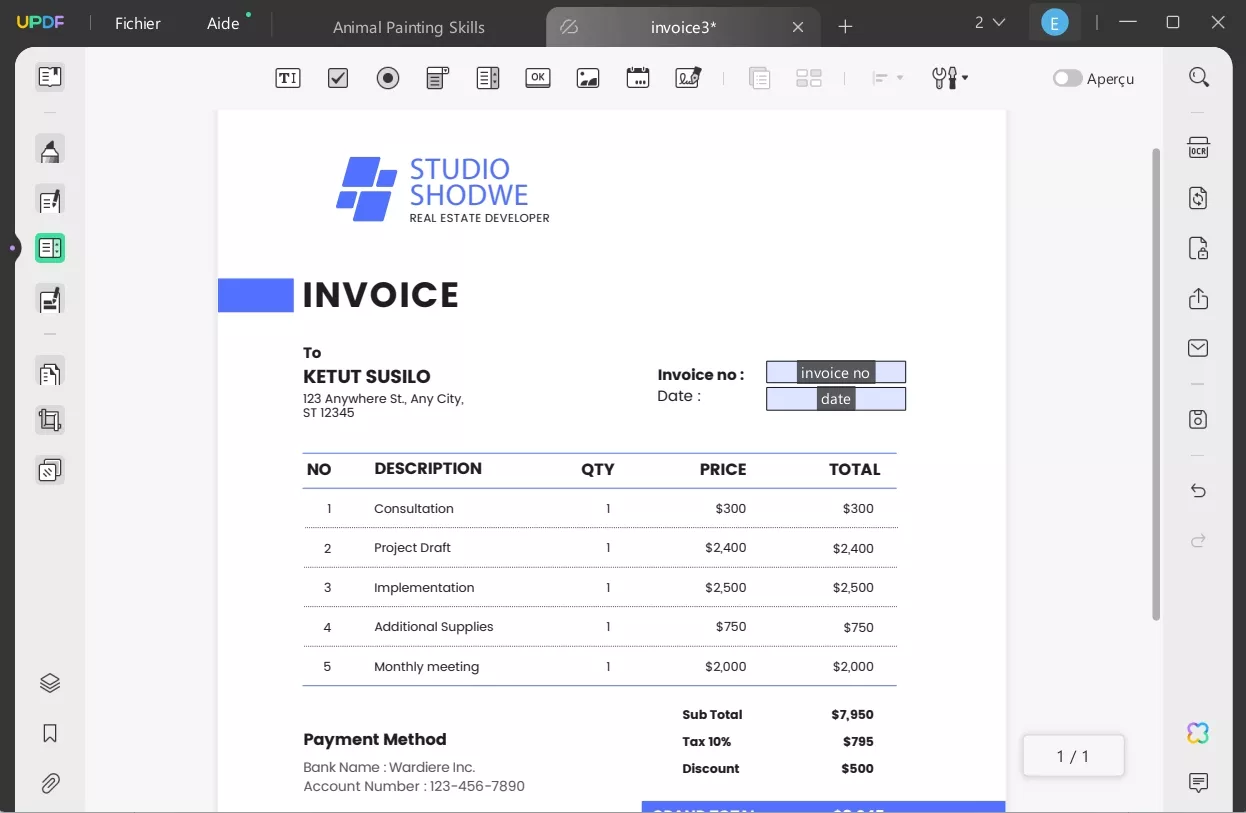Image resolution: width=1246 pixels, height=813 pixels.
Task: Open the Attachments paperclip panel
Action: click(x=50, y=784)
